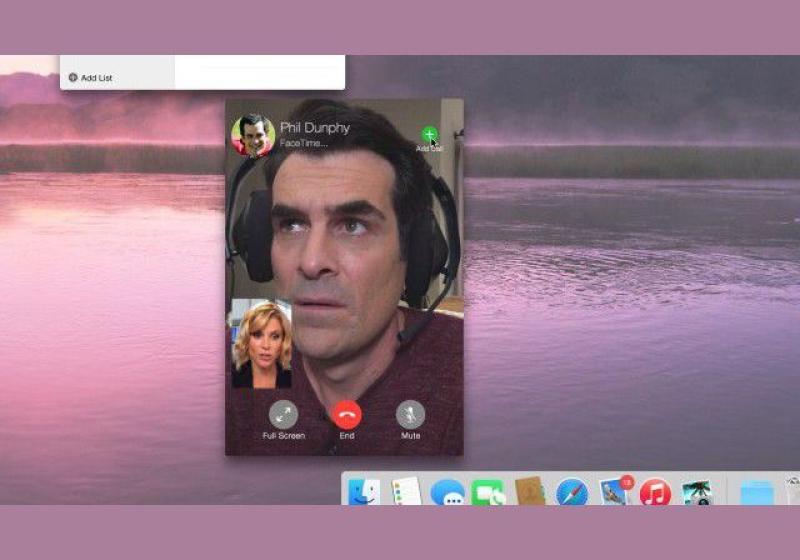Open the blue folder in the dock
The image size is (800, 560).
point(757,493)
